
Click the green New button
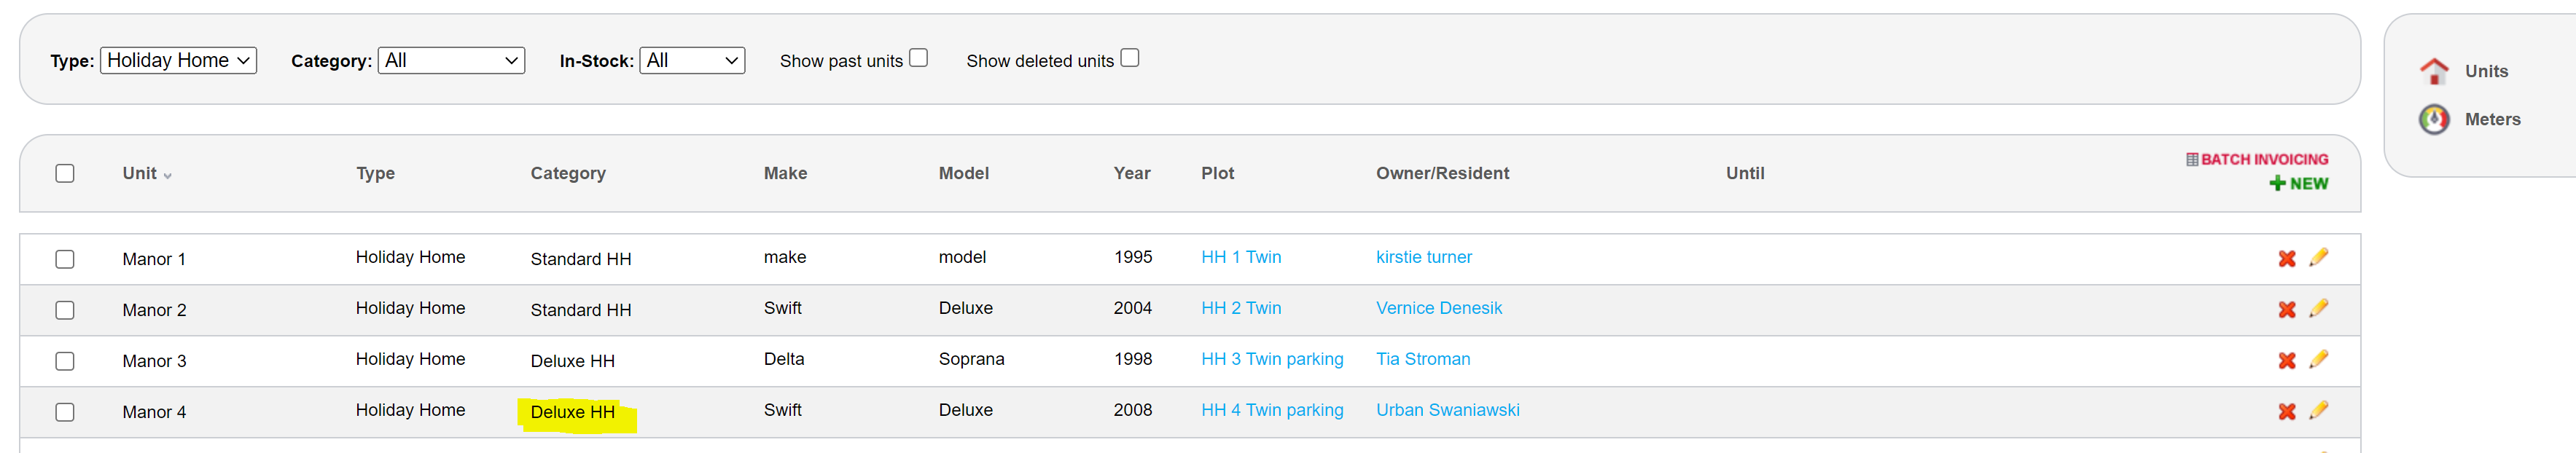2298,184
